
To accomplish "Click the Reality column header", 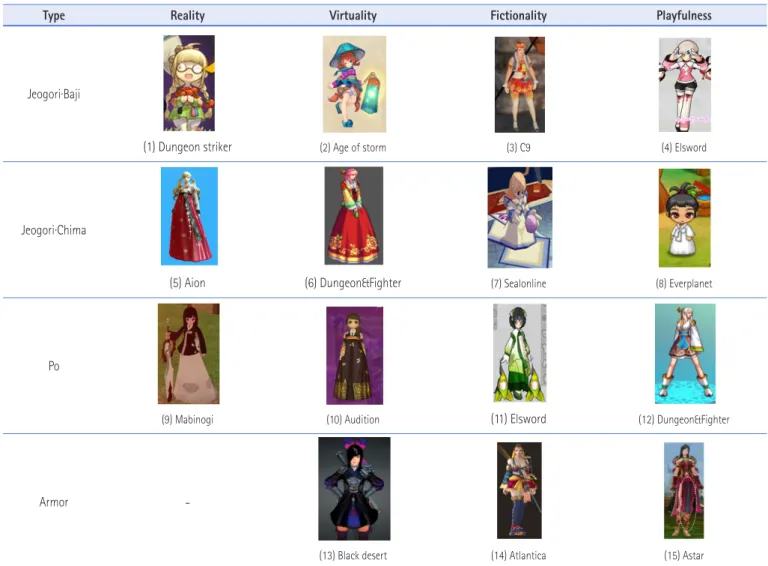I will 188,15.
